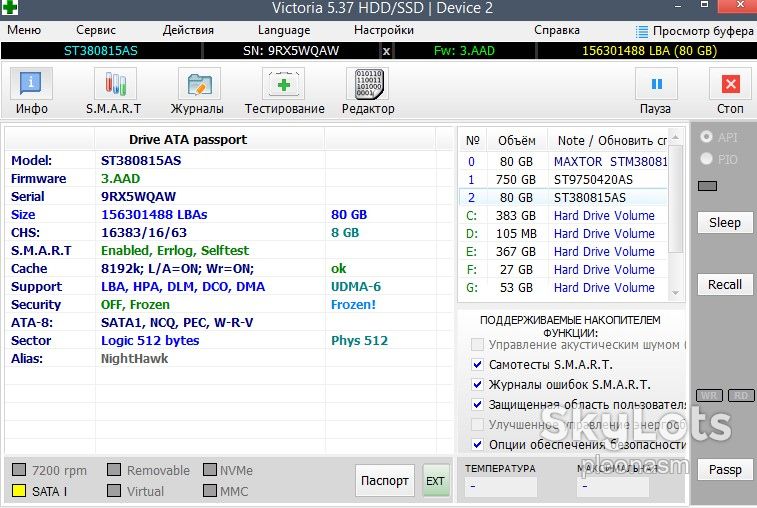
Task: Click the 156301488 LBA (80 GB) header field
Action: click(649, 51)
